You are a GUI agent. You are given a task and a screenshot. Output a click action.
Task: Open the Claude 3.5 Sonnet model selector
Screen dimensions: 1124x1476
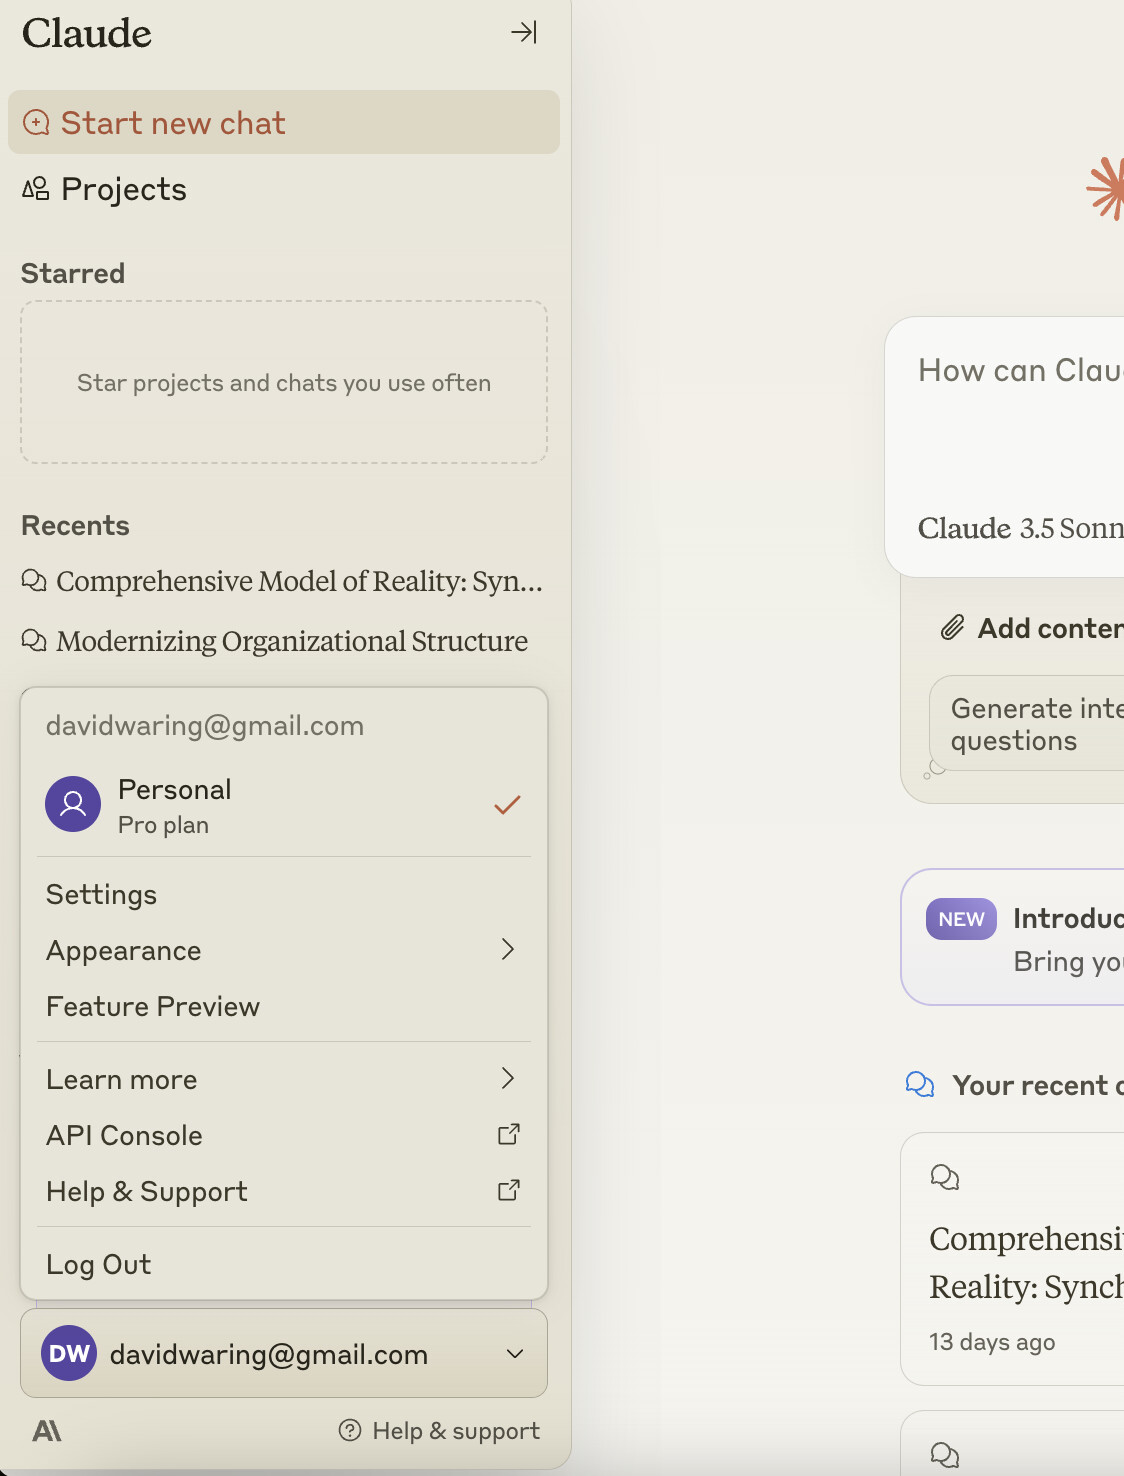pos(1021,528)
